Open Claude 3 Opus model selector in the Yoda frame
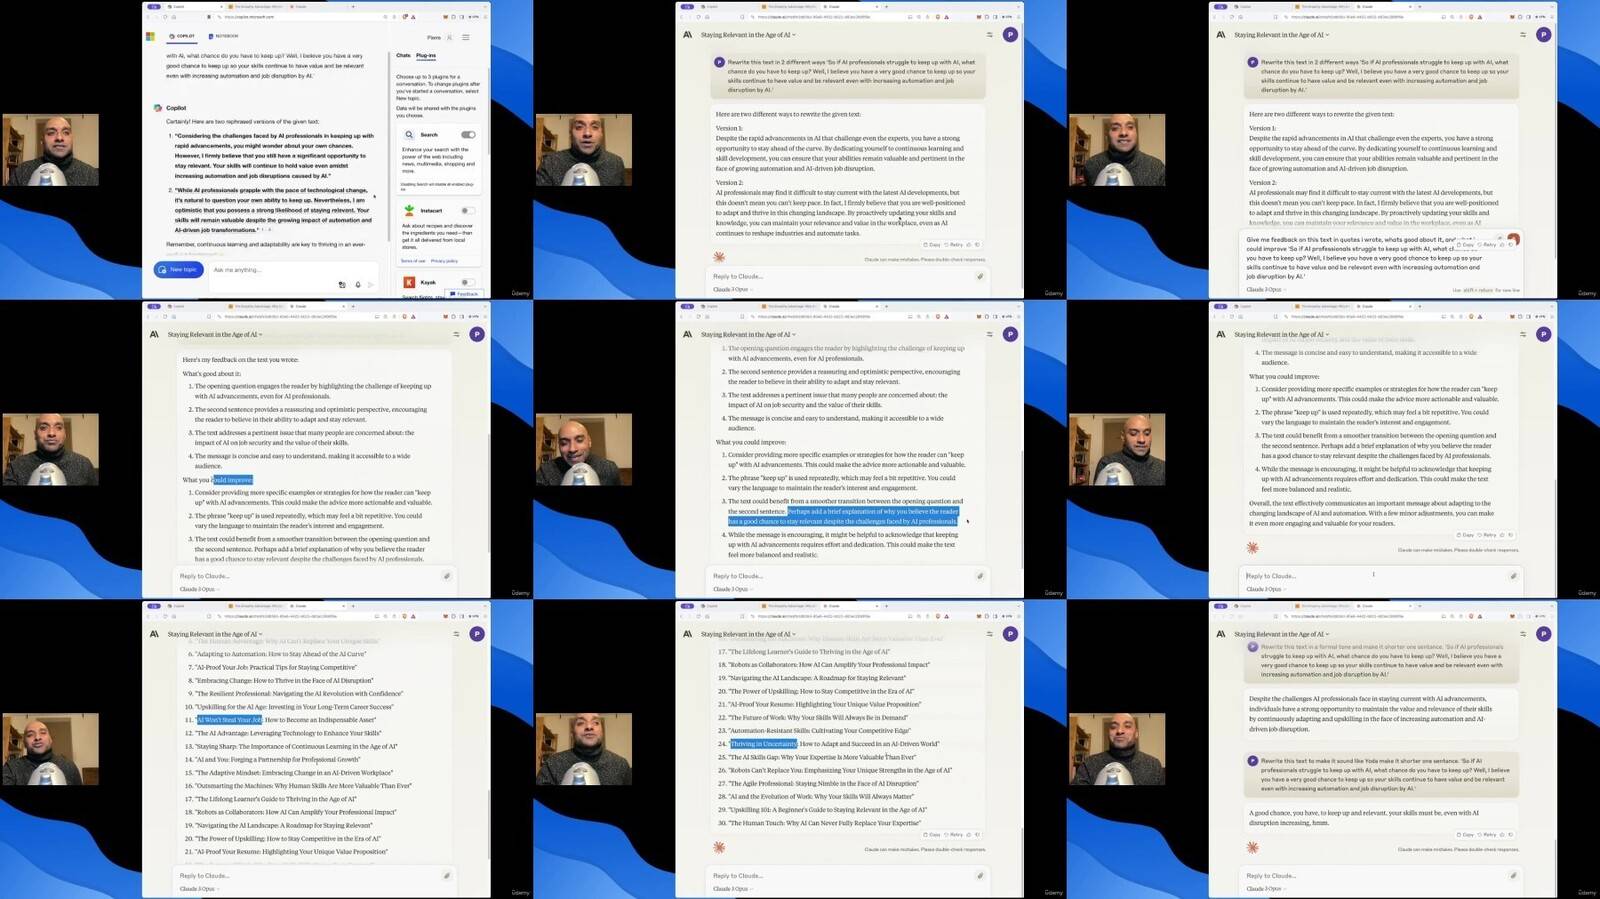The height and width of the screenshot is (899, 1600). (x=1265, y=889)
